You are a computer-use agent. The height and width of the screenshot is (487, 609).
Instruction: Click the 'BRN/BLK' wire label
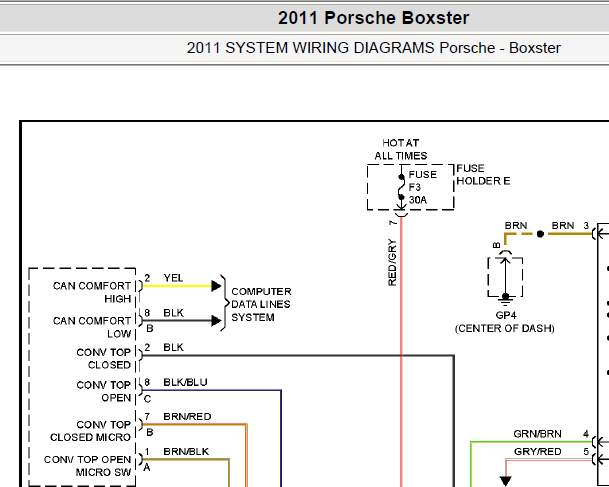click(186, 452)
